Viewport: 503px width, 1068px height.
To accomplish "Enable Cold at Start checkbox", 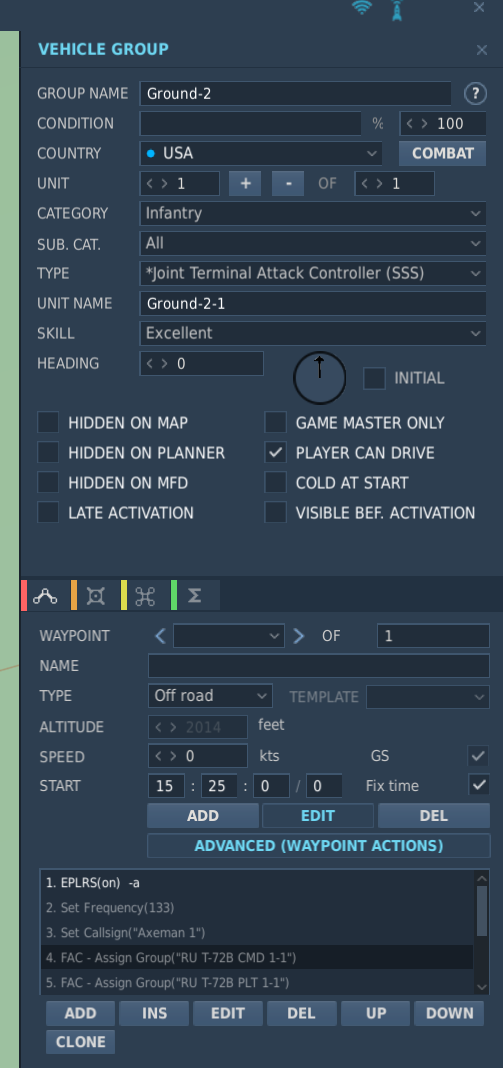I will pos(275,482).
